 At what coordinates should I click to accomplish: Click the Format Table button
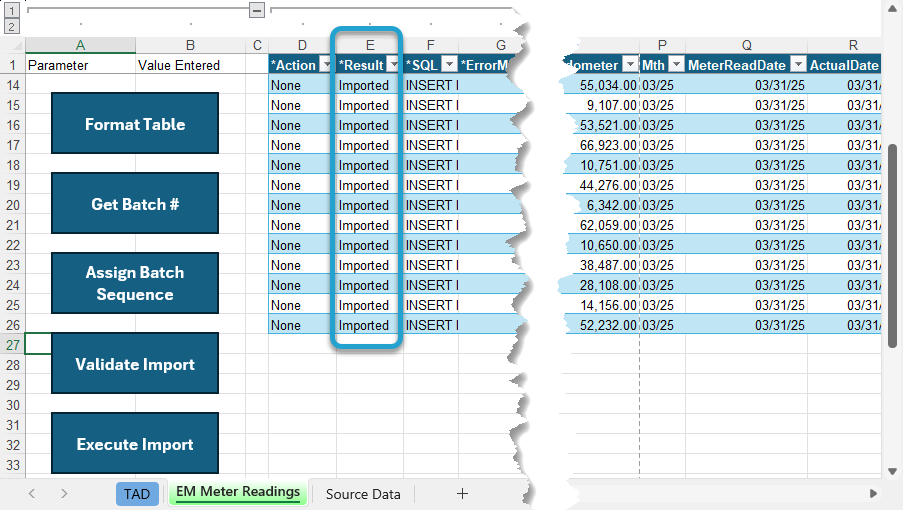pyautogui.click(x=135, y=123)
